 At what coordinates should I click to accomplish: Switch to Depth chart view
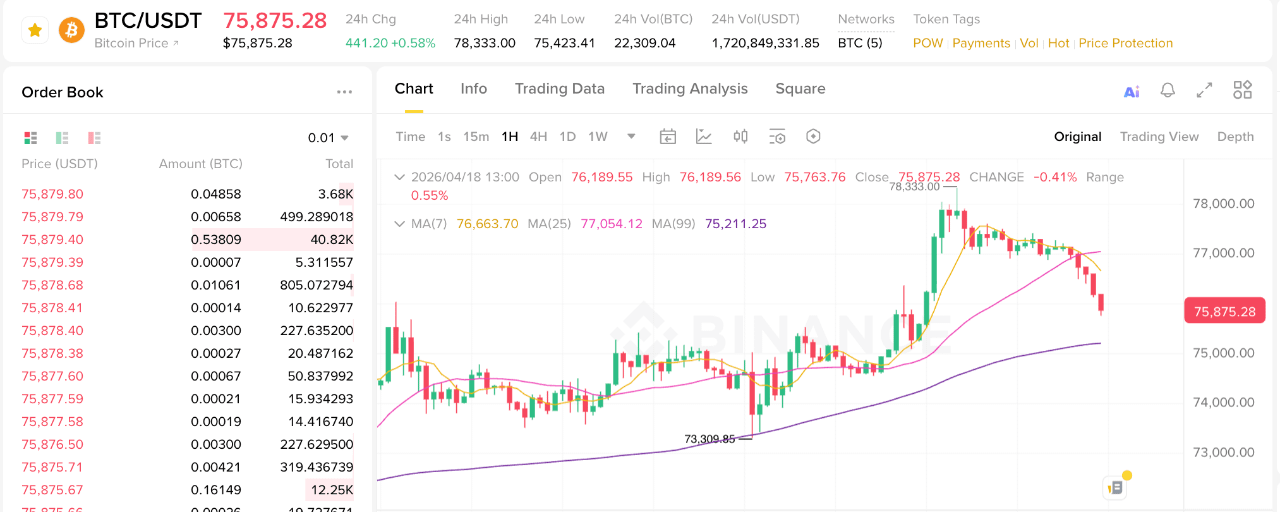(1235, 137)
